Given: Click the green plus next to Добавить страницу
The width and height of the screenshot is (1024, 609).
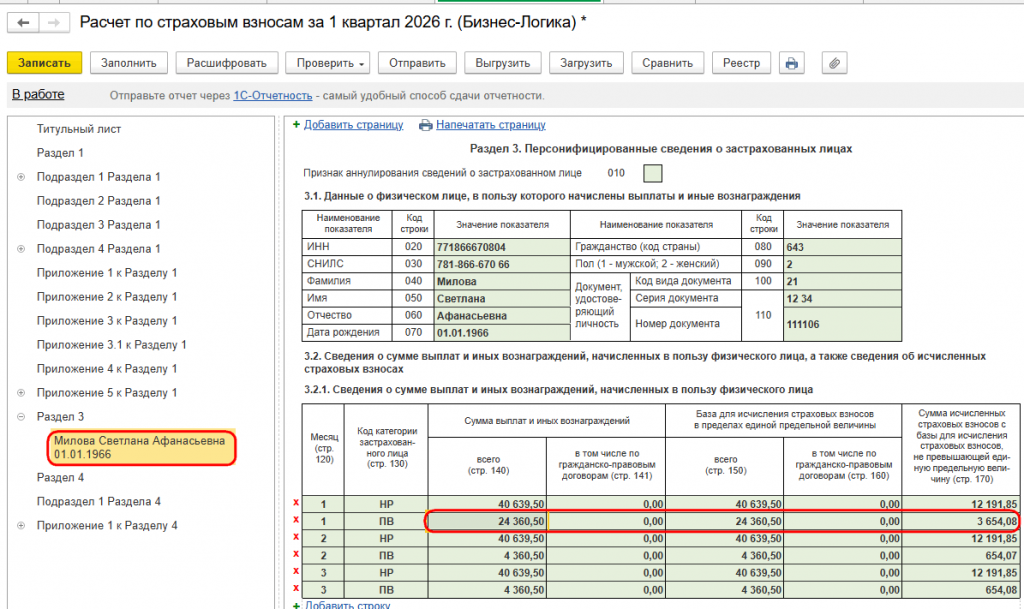Looking at the screenshot, I should pos(296,125).
